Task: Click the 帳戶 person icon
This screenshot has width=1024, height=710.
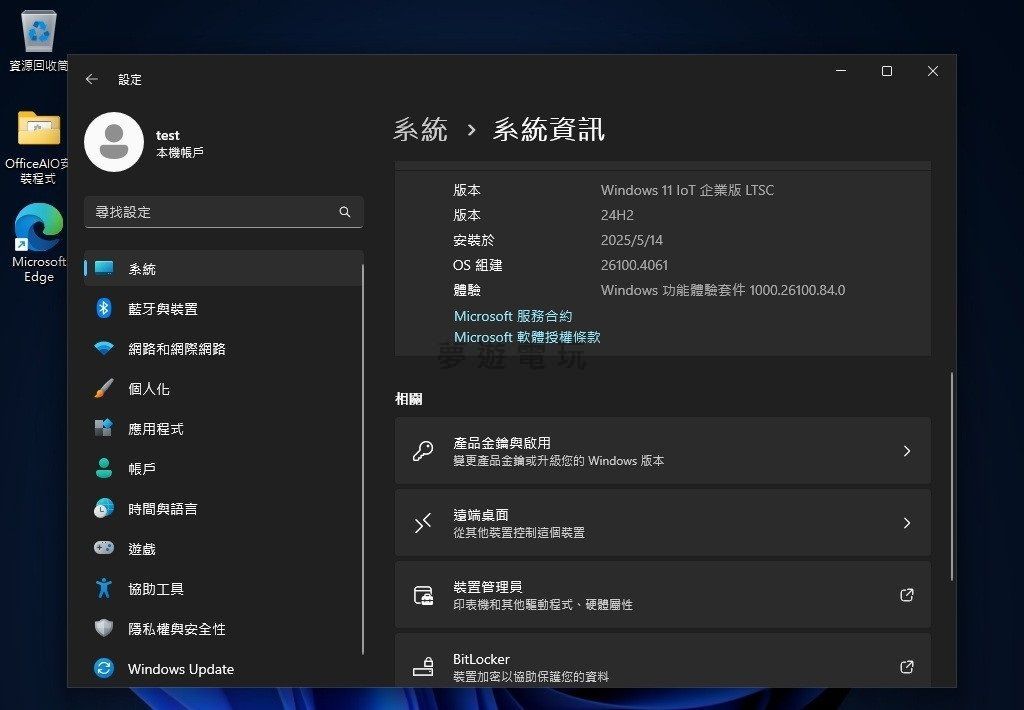Action: click(x=104, y=469)
